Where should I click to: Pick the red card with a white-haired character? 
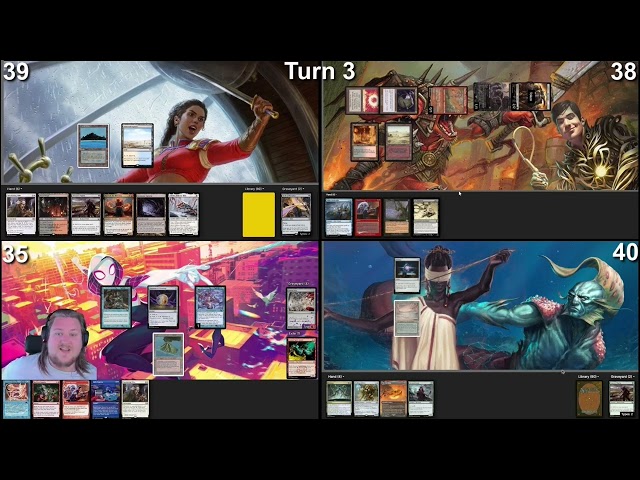[x=76, y=399]
